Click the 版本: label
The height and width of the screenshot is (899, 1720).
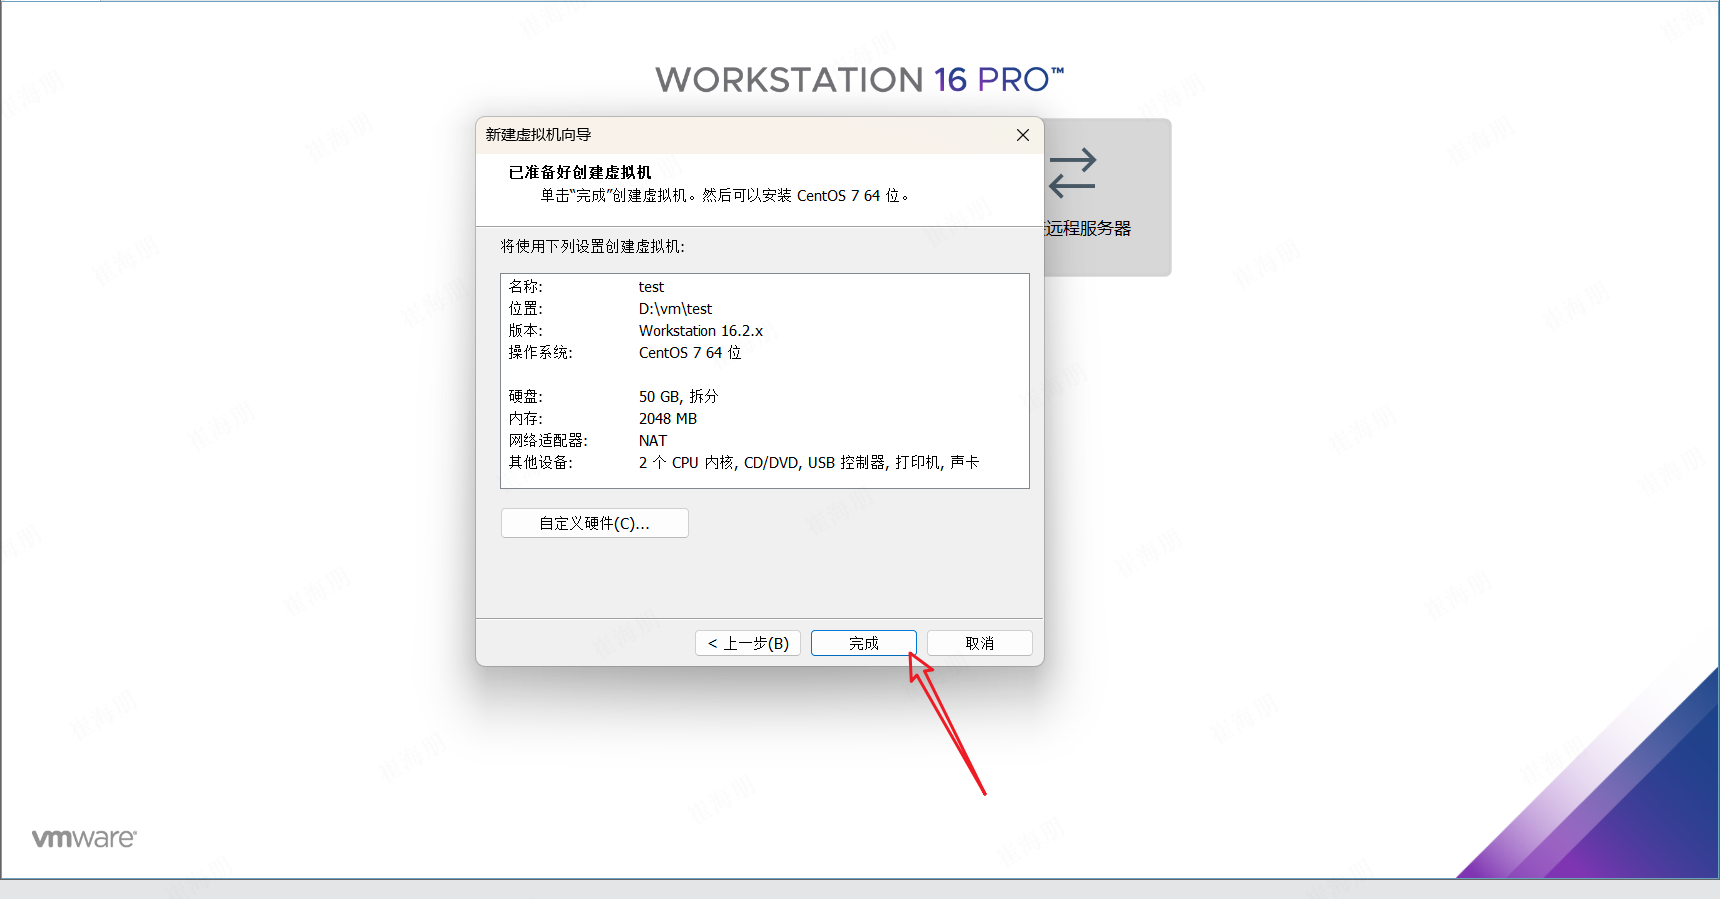point(526,331)
